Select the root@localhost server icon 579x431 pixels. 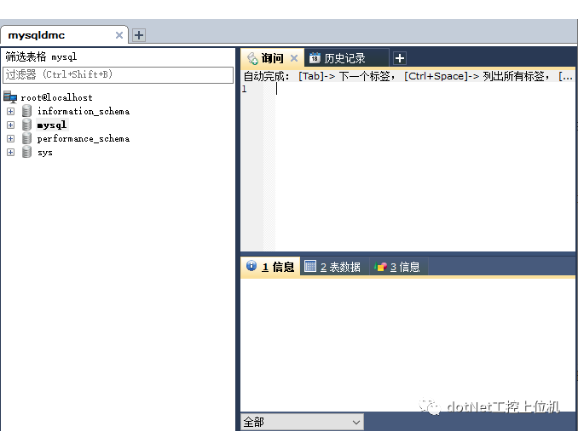(10, 98)
